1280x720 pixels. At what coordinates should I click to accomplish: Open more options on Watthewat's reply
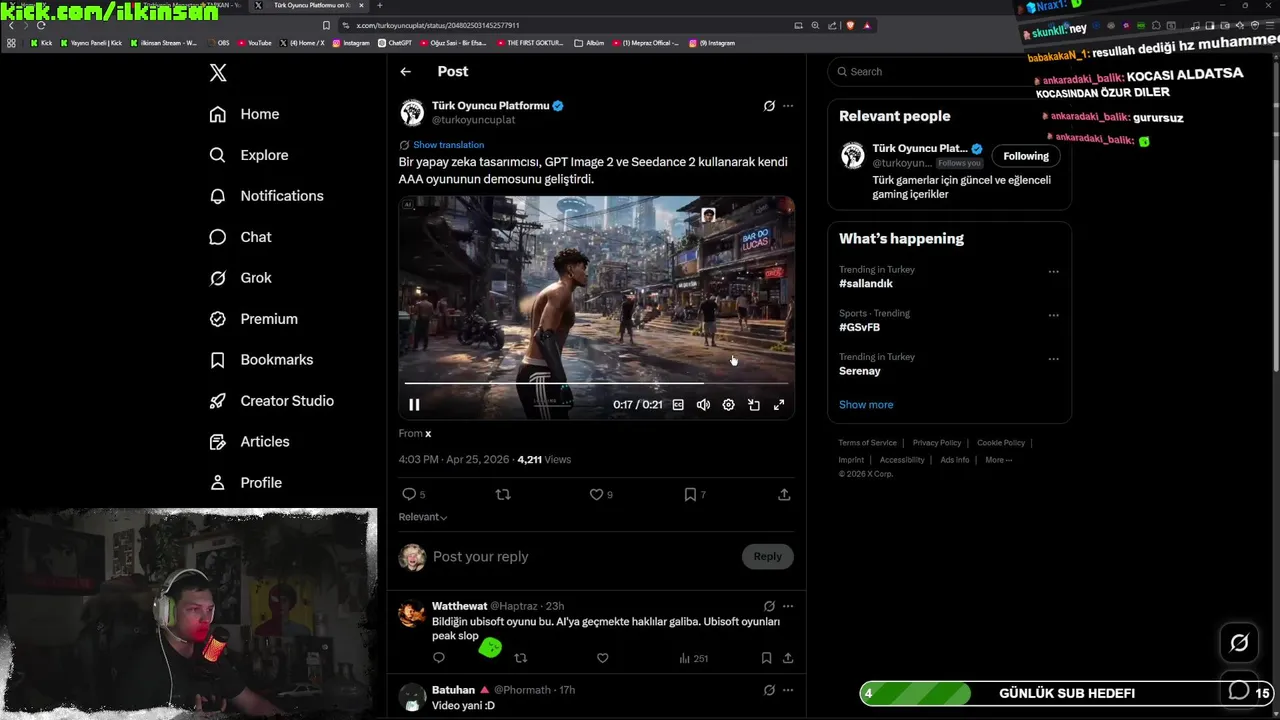pyautogui.click(x=788, y=606)
